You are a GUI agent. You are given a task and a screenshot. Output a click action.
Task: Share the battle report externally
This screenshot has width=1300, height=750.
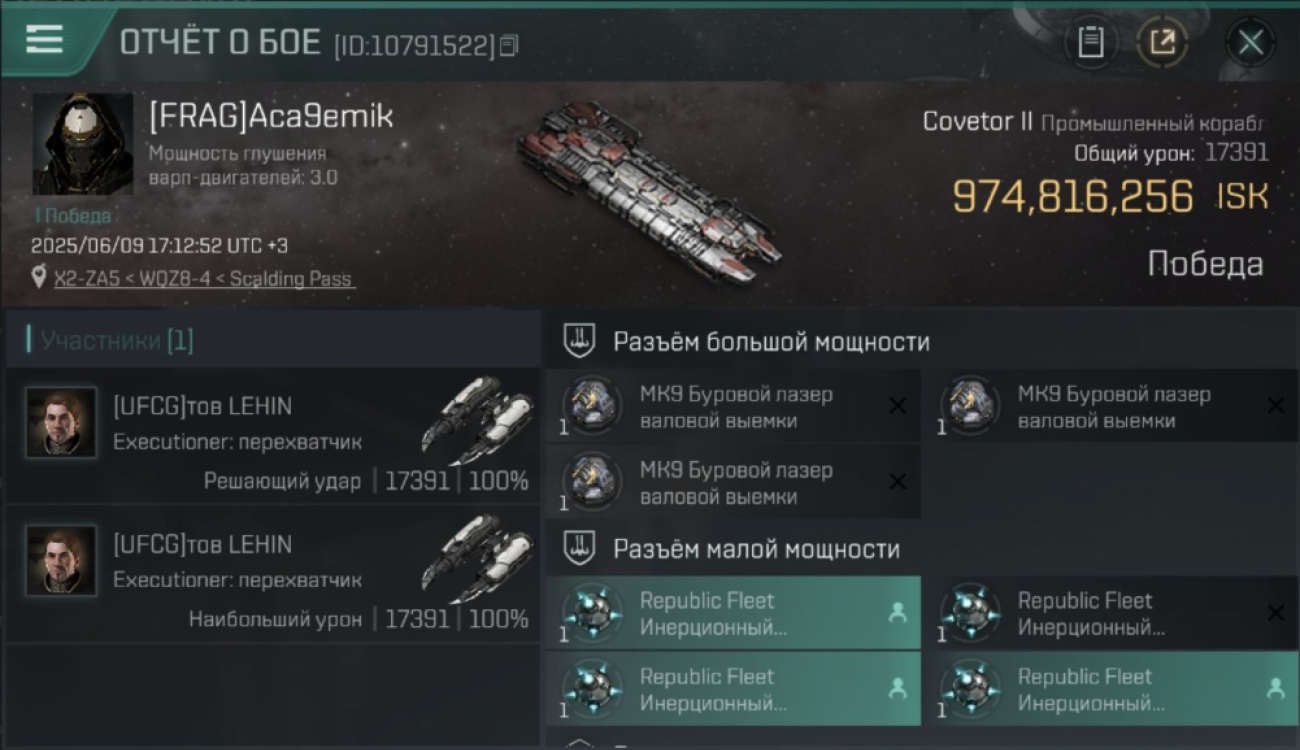(x=1162, y=42)
